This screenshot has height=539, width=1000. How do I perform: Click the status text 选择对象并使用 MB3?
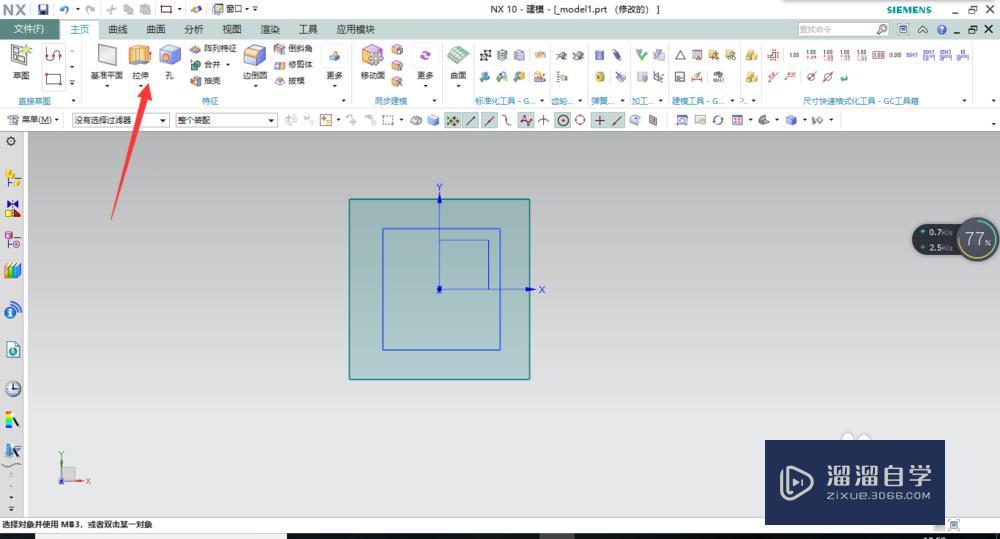[x=77, y=524]
